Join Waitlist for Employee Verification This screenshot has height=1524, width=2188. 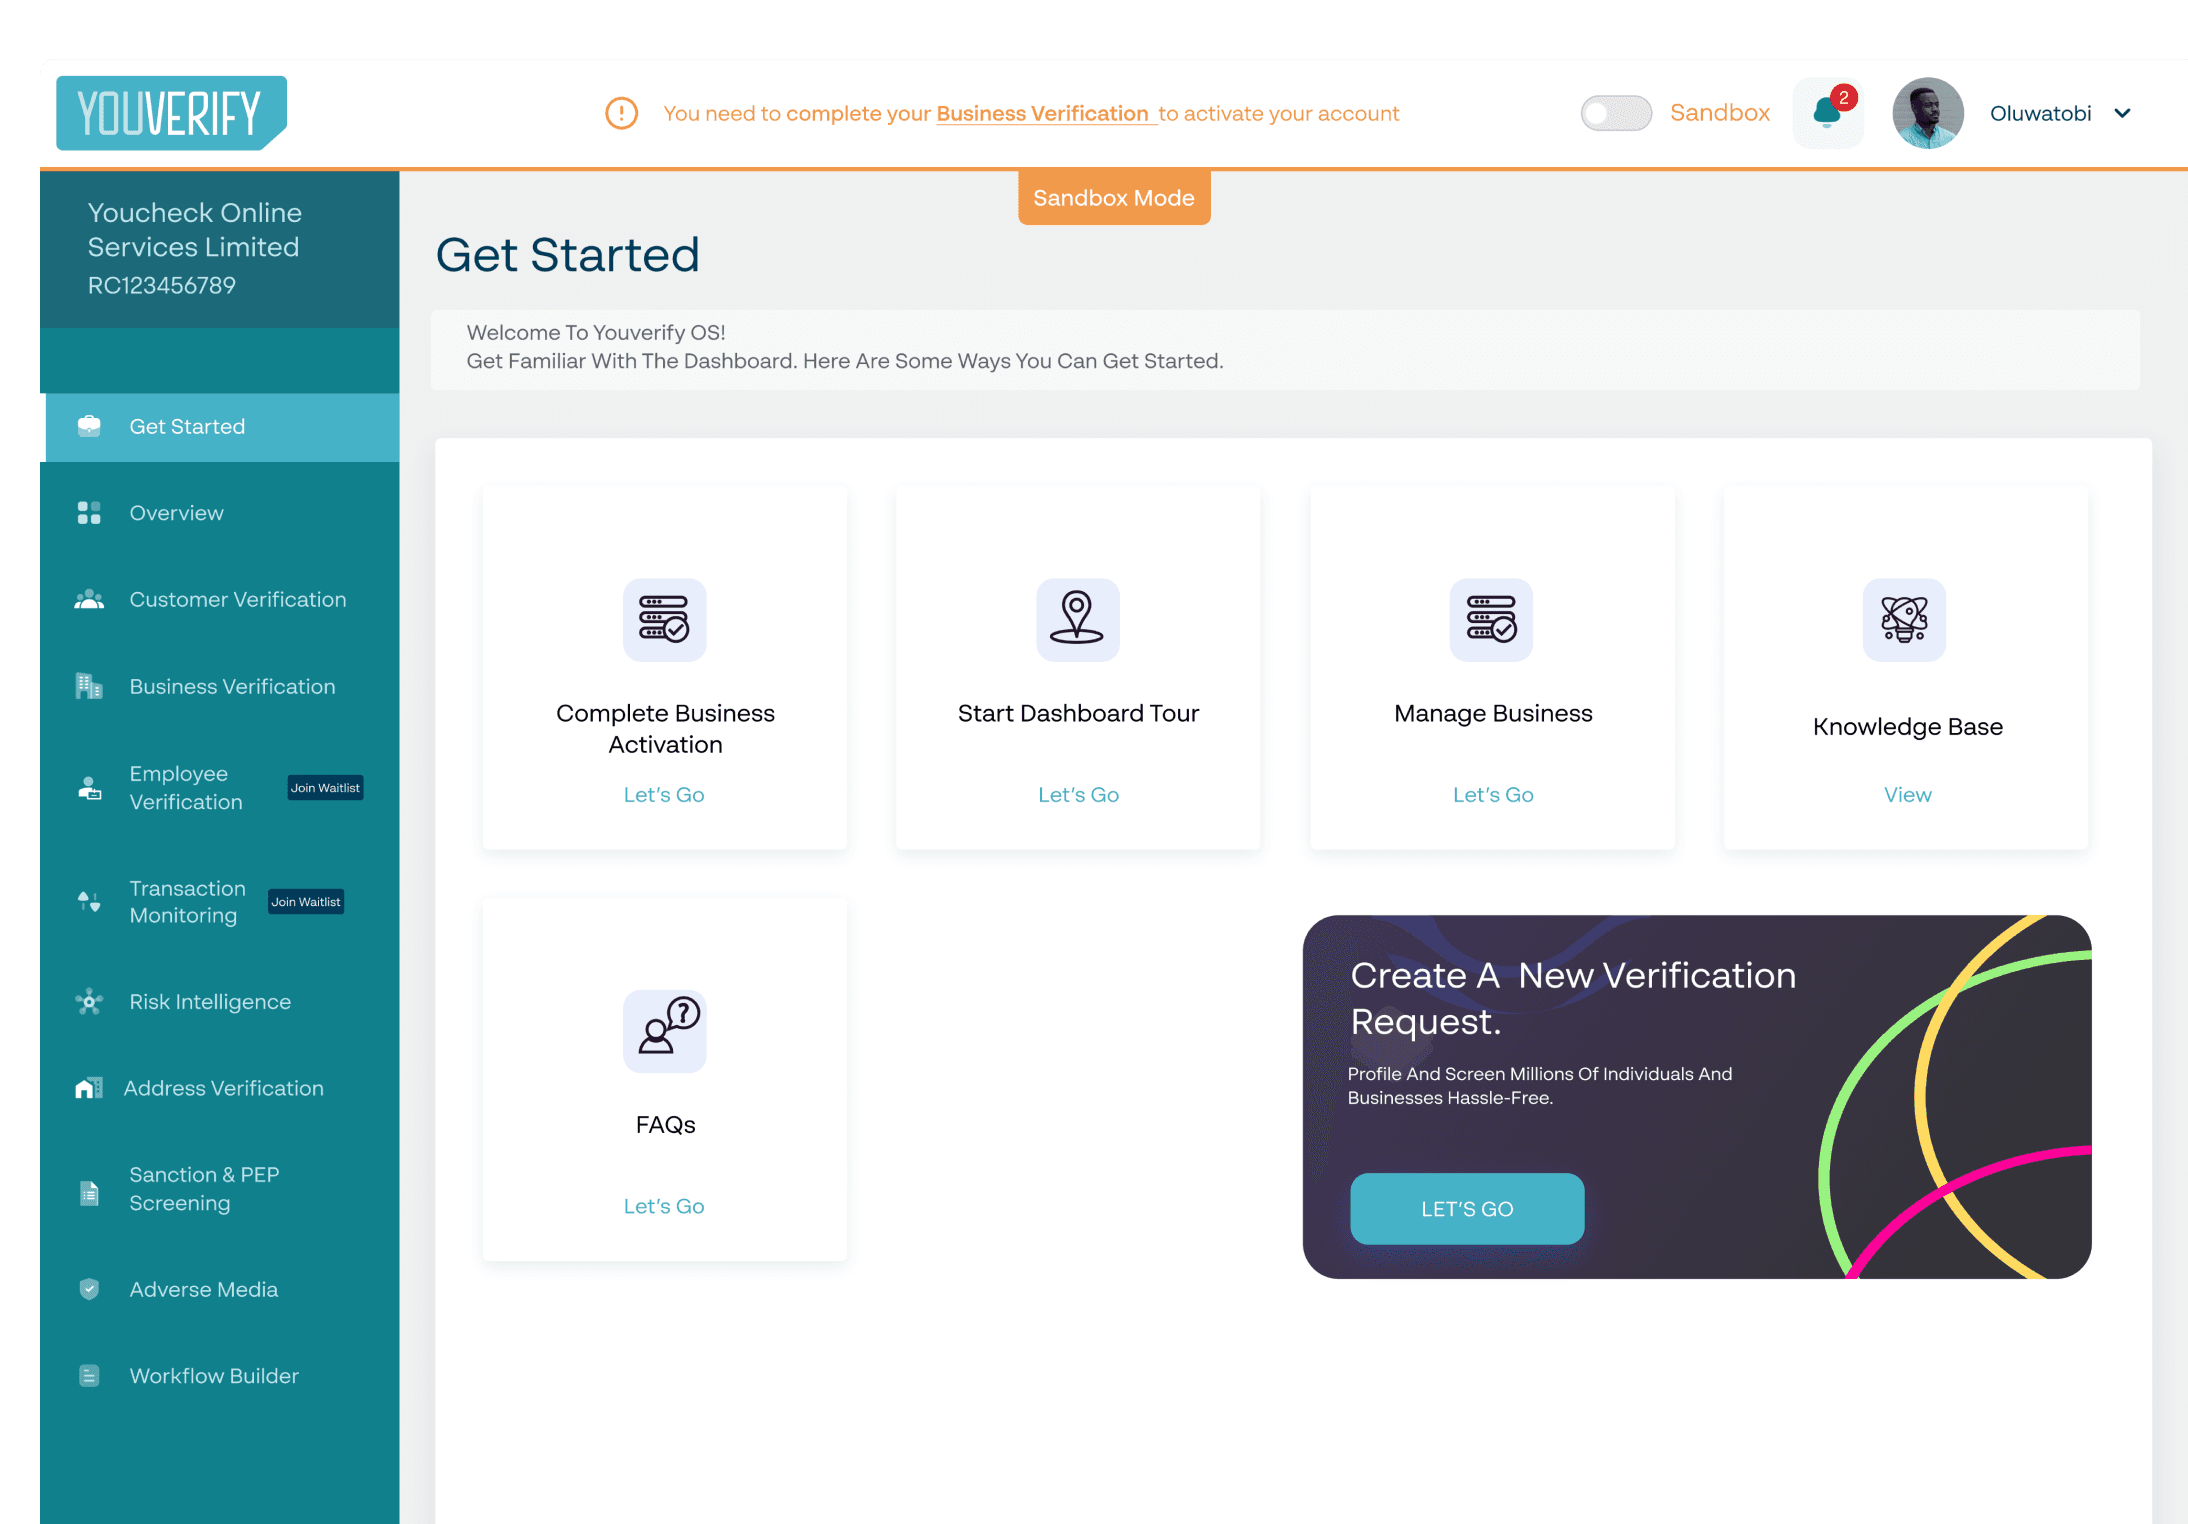tap(325, 788)
